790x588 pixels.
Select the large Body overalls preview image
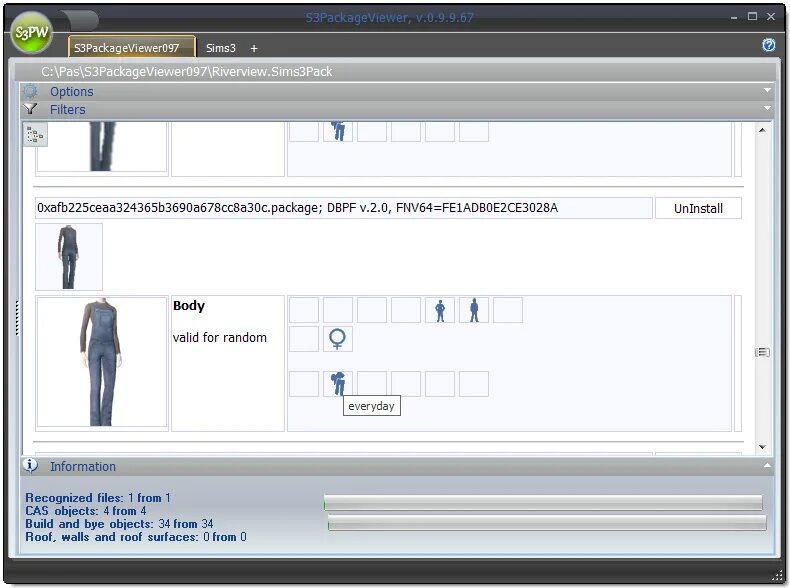(x=102, y=362)
